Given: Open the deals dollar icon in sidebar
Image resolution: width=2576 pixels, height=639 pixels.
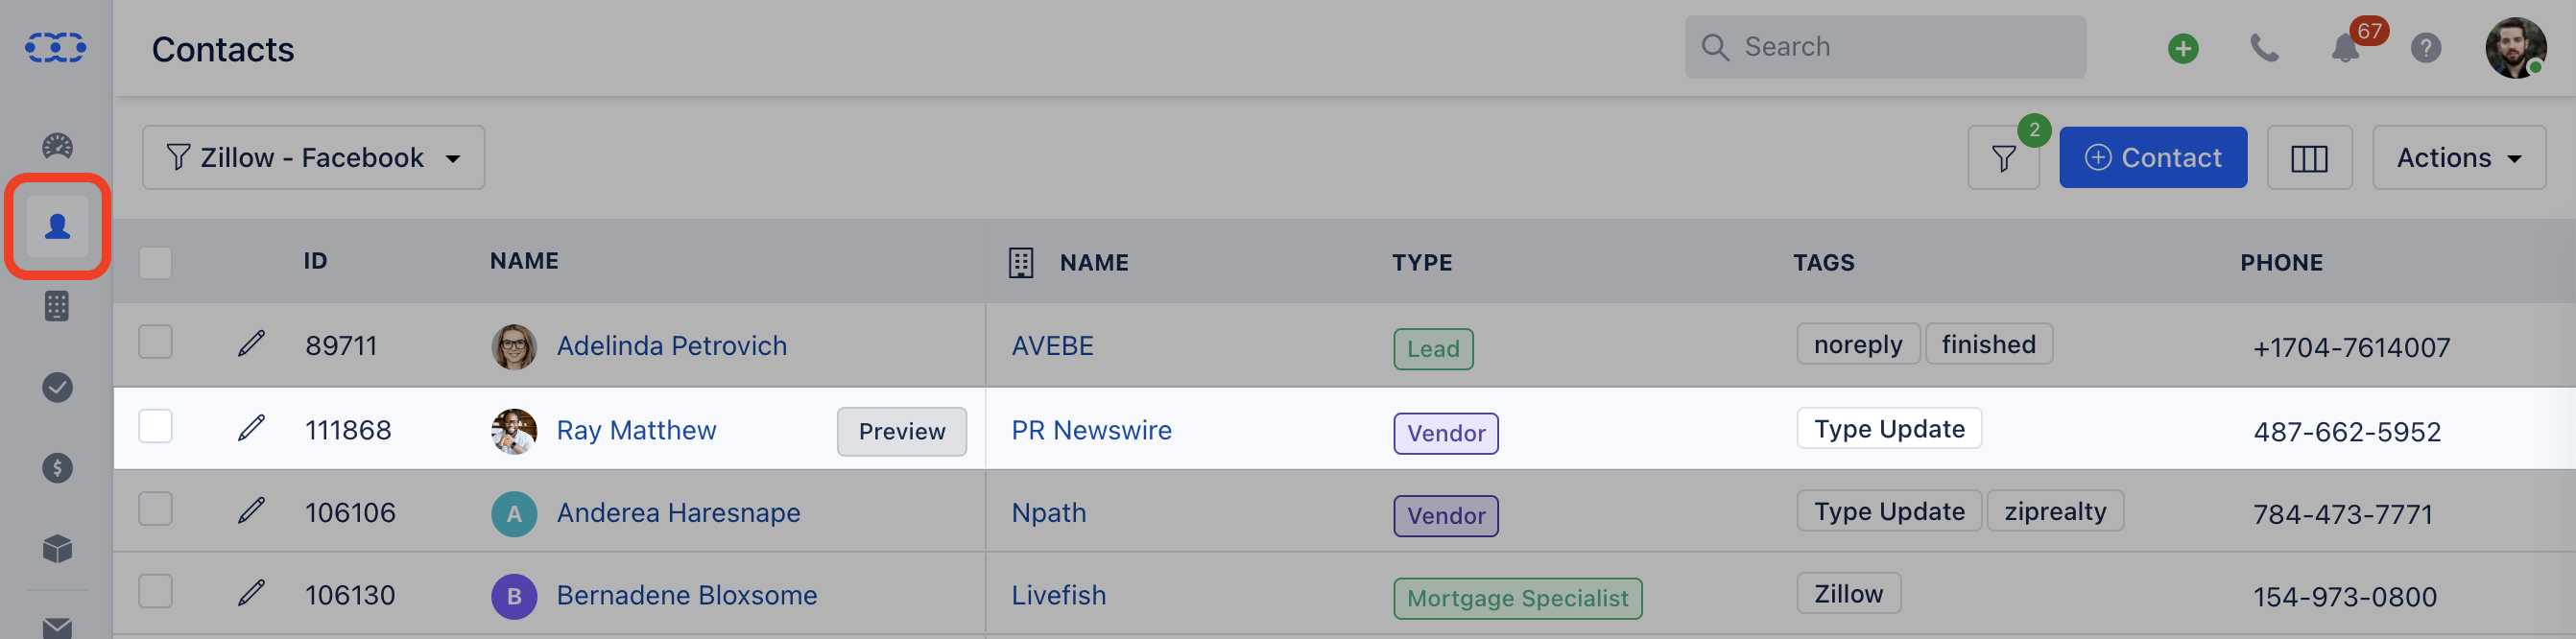Looking at the screenshot, I should (x=57, y=467).
